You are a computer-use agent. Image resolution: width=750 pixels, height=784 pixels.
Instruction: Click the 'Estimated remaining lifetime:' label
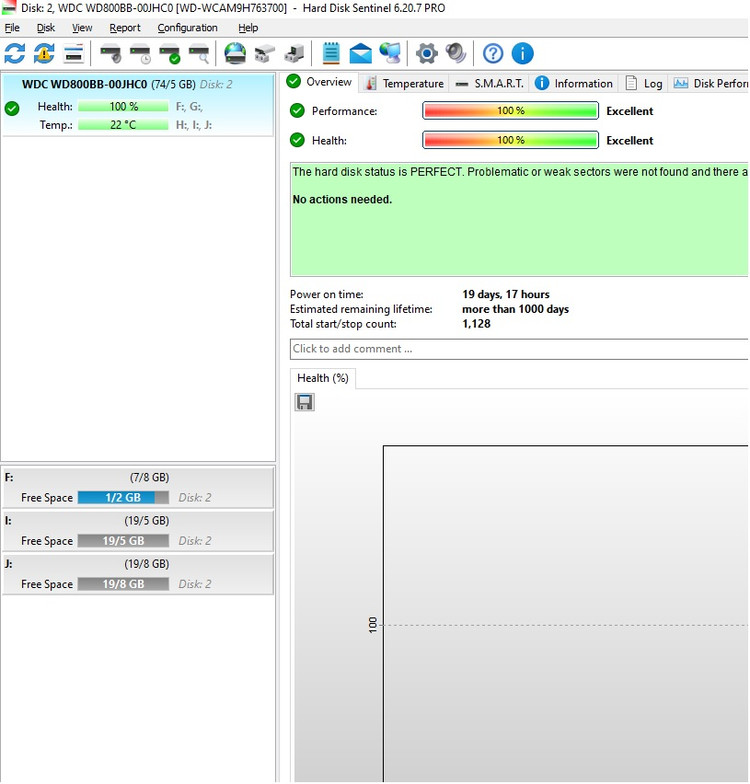point(361,309)
